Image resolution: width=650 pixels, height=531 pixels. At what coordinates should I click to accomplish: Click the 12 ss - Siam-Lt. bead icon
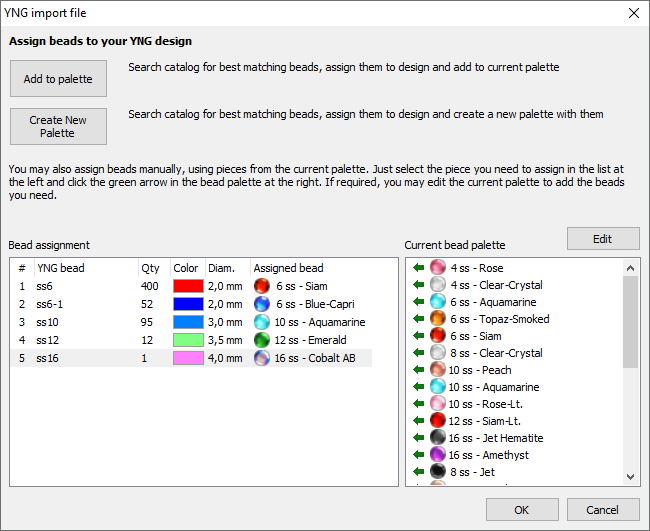[x=437, y=421]
